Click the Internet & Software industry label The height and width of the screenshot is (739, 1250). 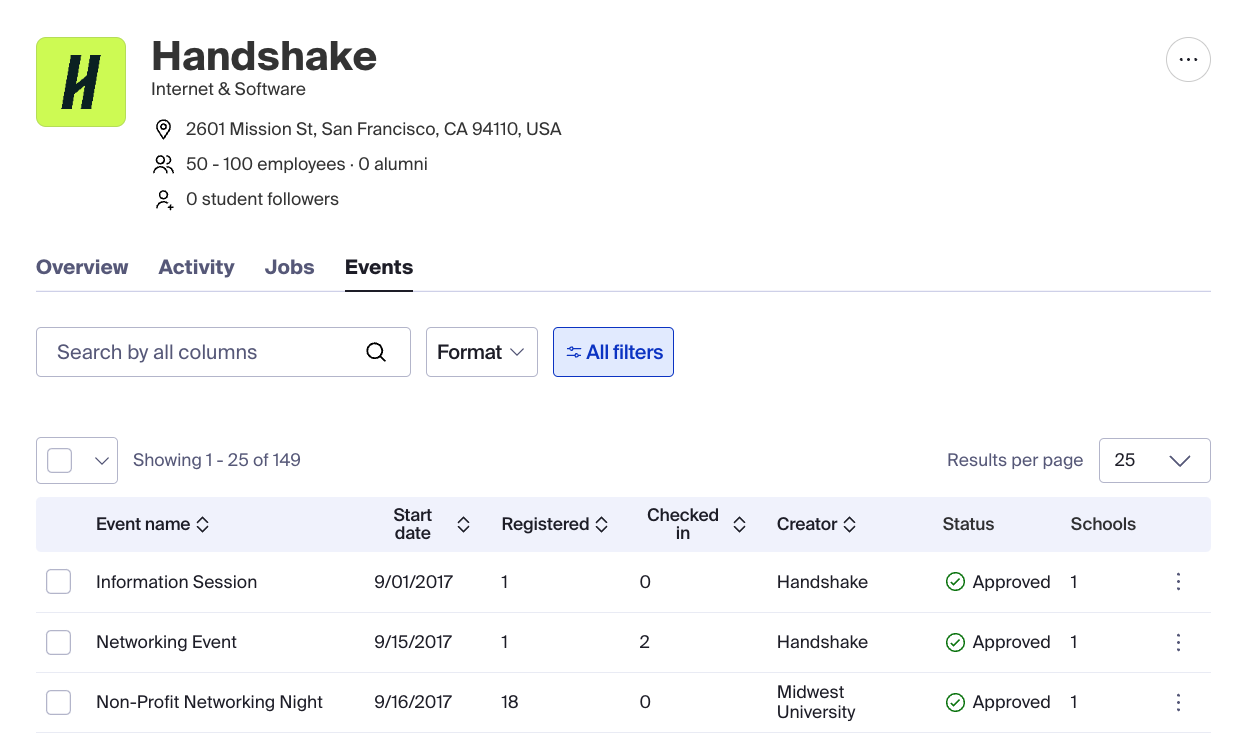229,89
